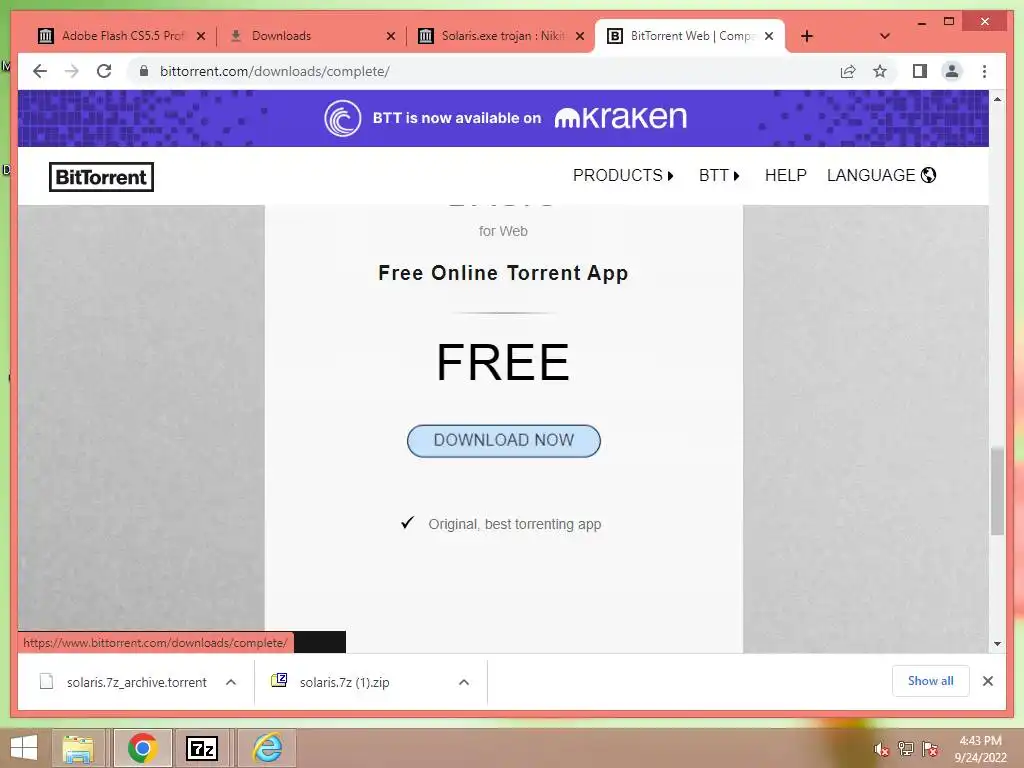Go forward using the forward arrow
Screen dimensions: 1024x768
pyautogui.click(x=72, y=71)
